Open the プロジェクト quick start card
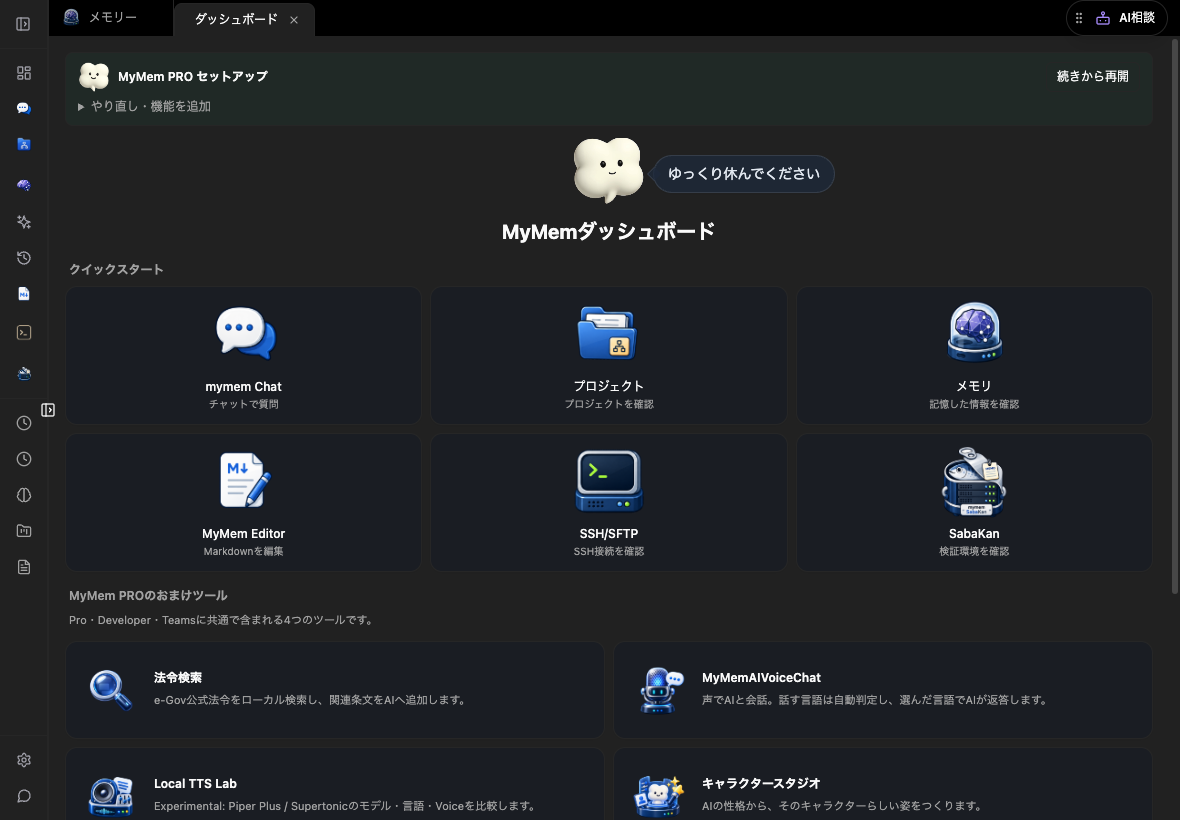Screen dimensions: 1180x820 pos(609,355)
